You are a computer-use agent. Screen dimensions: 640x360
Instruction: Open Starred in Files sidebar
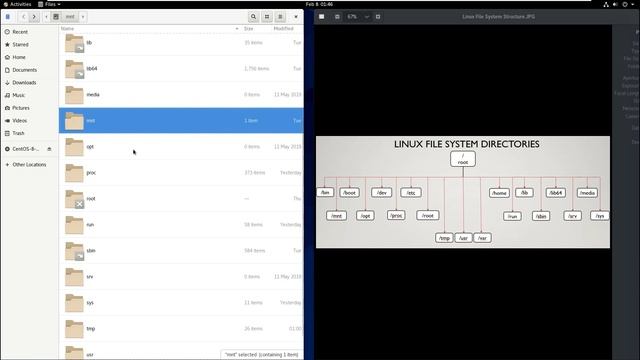tap(29, 44)
